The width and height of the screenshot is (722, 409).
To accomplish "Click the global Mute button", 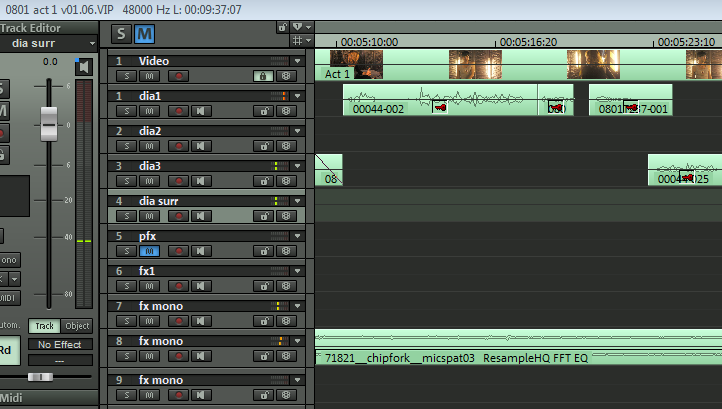I will (x=145, y=33).
